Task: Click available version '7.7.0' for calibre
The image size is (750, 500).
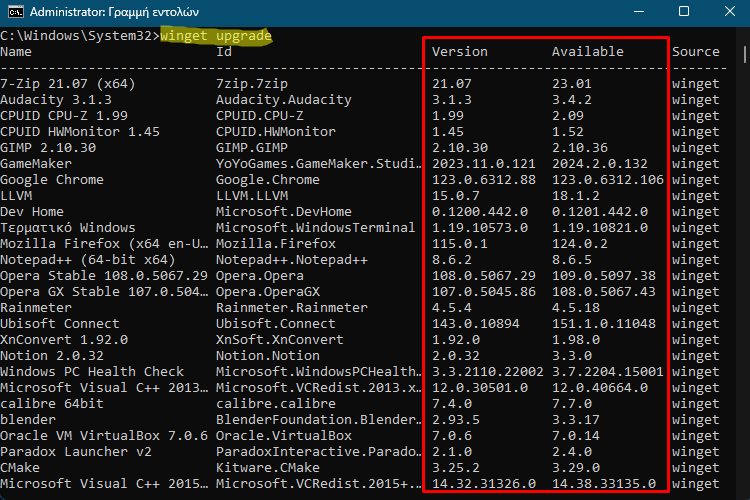Action: tap(572, 404)
